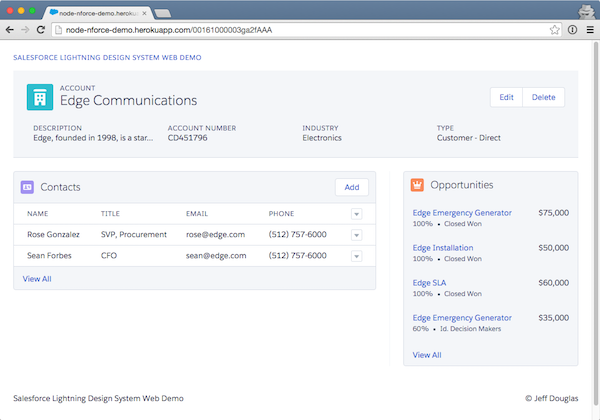Viewport: 600px width, 420px height.
Task: Click the Delete account button
Action: (543, 97)
